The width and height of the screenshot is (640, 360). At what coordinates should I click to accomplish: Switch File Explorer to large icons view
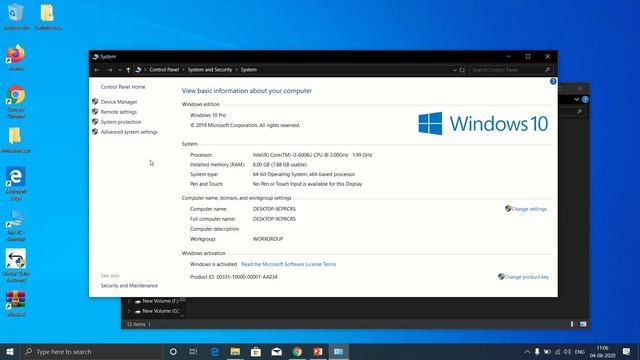pos(583,324)
